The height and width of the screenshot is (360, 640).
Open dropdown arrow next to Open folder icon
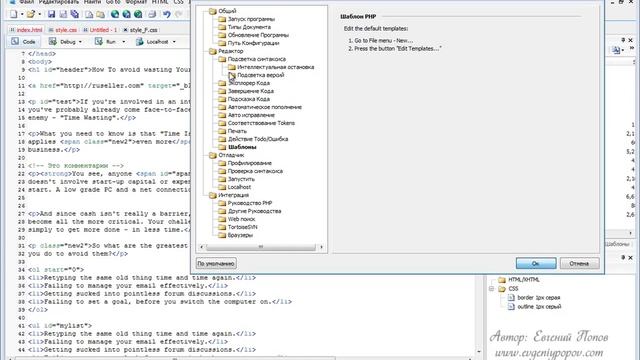pos(40,15)
